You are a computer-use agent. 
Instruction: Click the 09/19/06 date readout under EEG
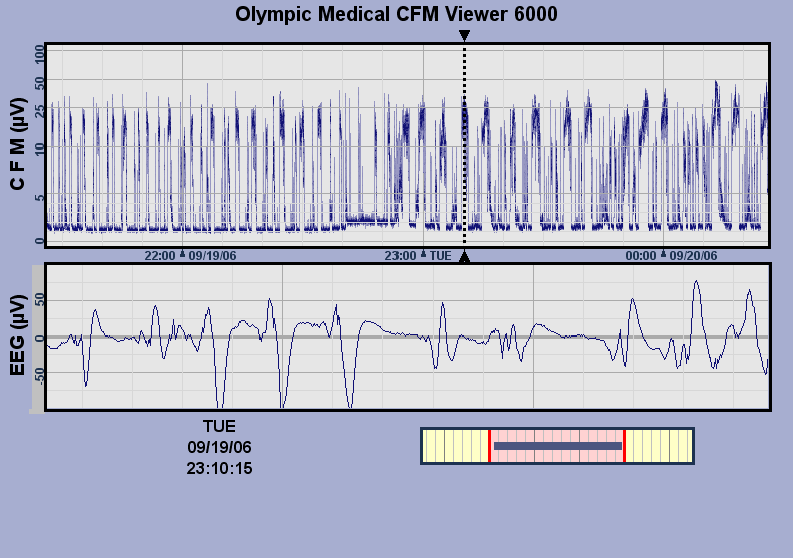219,447
